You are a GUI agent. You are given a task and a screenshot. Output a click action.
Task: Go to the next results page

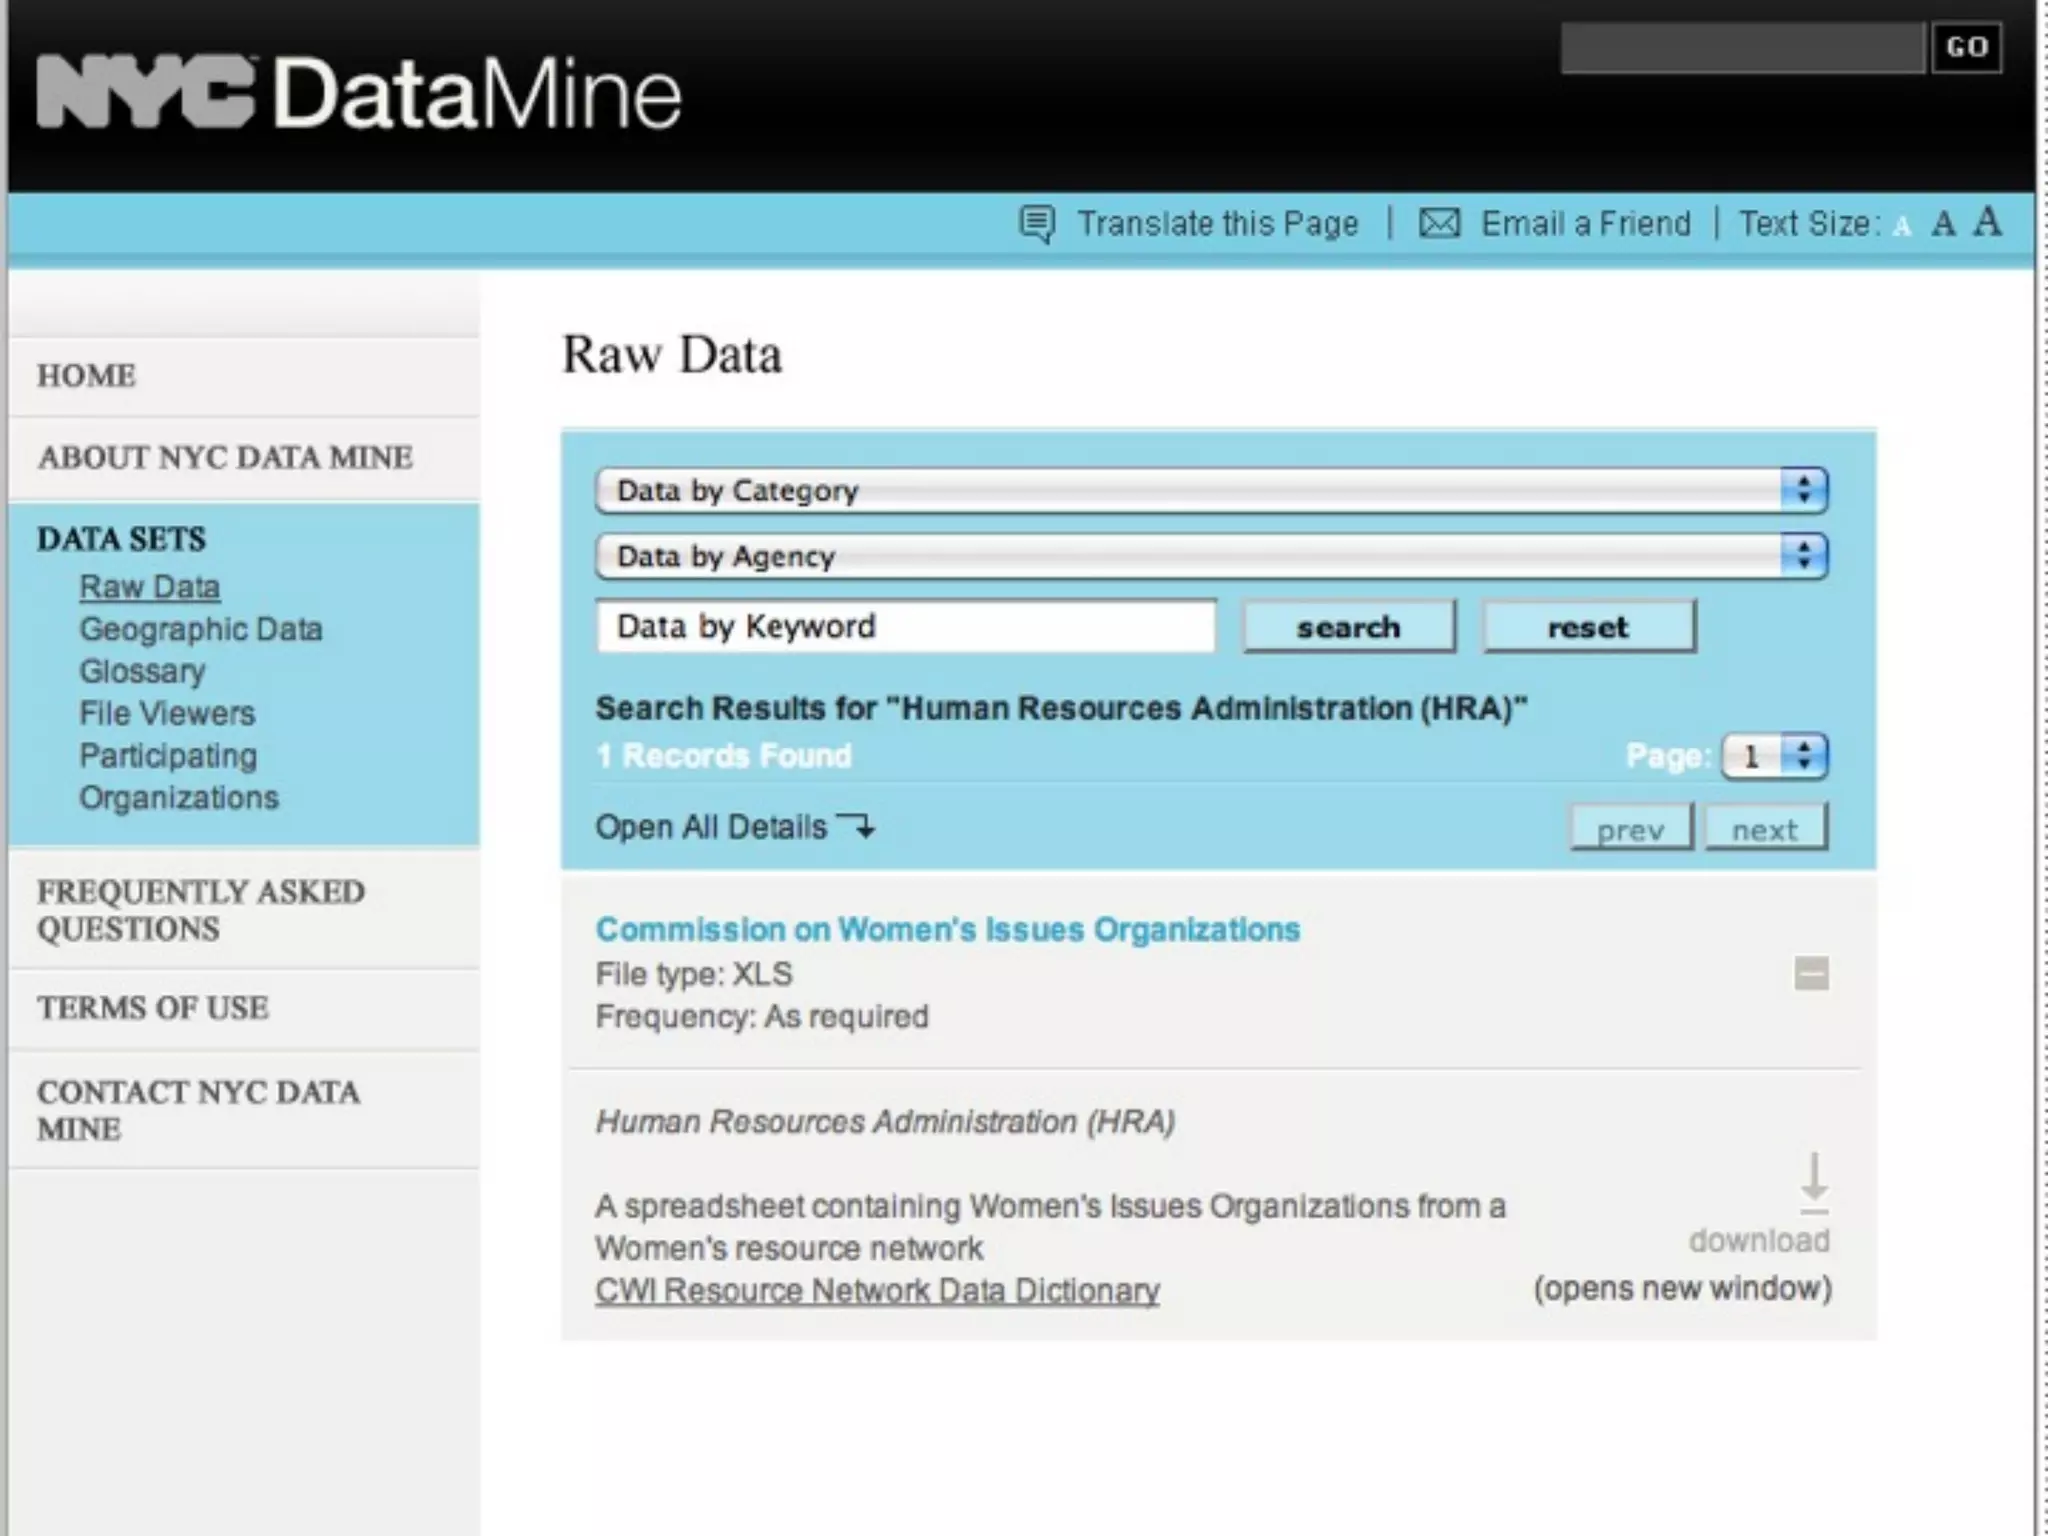1766,829
